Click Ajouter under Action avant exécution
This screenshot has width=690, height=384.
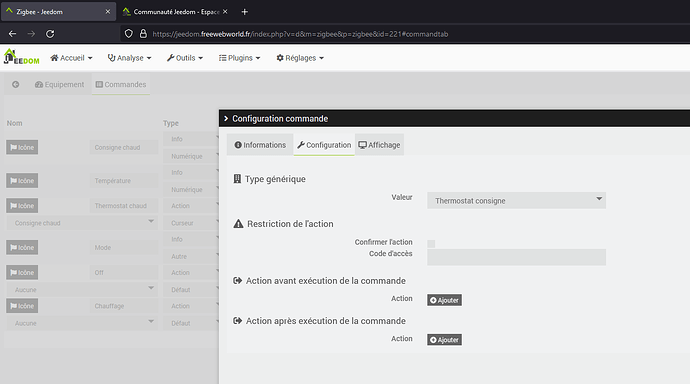click(x=444, y=300)
